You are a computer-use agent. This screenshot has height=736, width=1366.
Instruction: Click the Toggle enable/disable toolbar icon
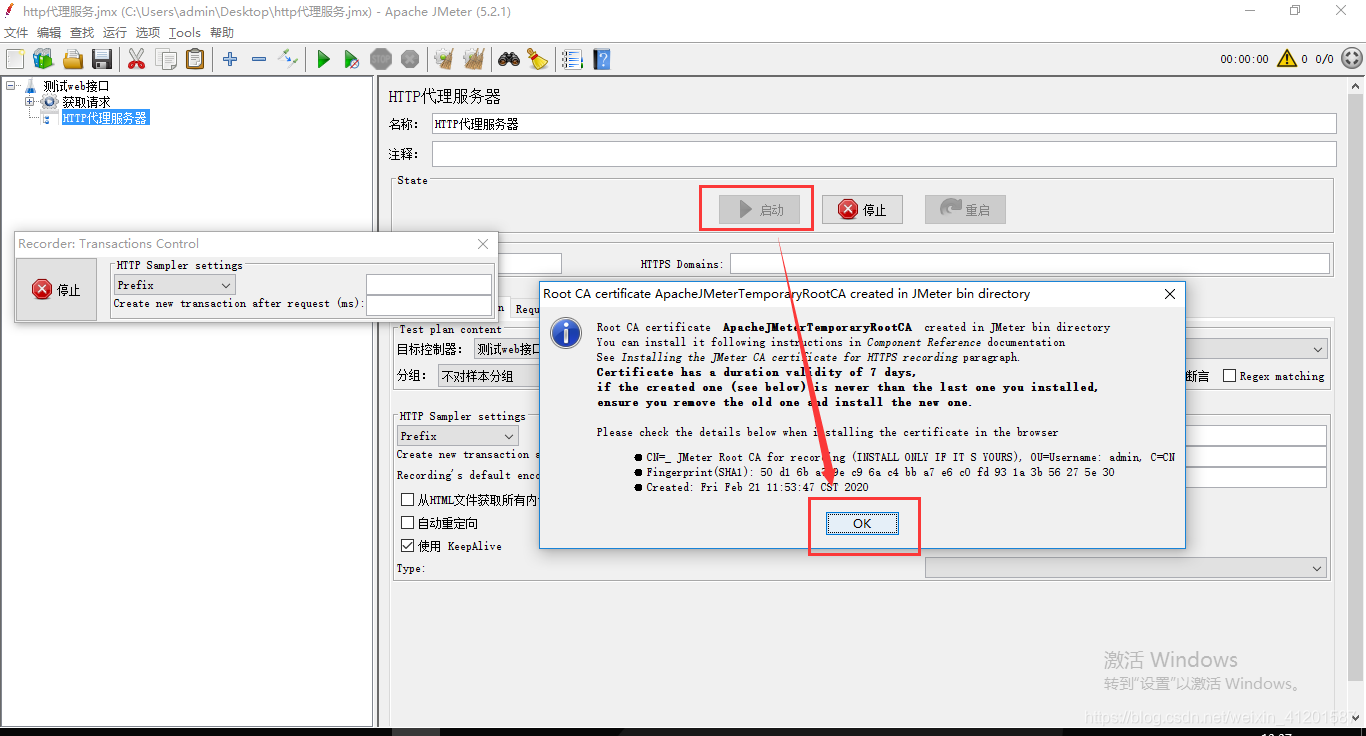tap(288, 59)
